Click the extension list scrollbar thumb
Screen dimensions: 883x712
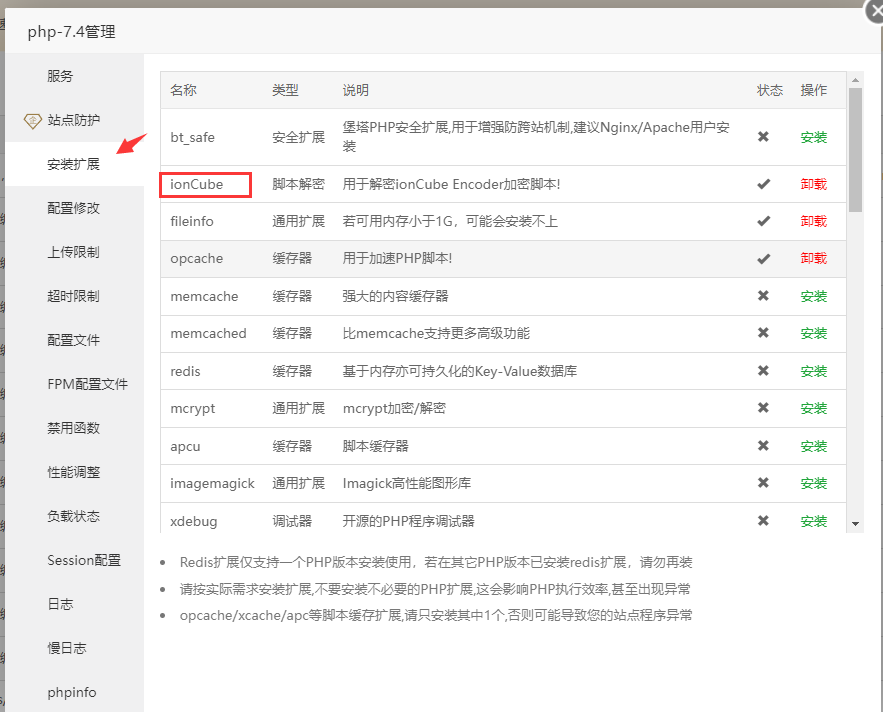(855, 150)
